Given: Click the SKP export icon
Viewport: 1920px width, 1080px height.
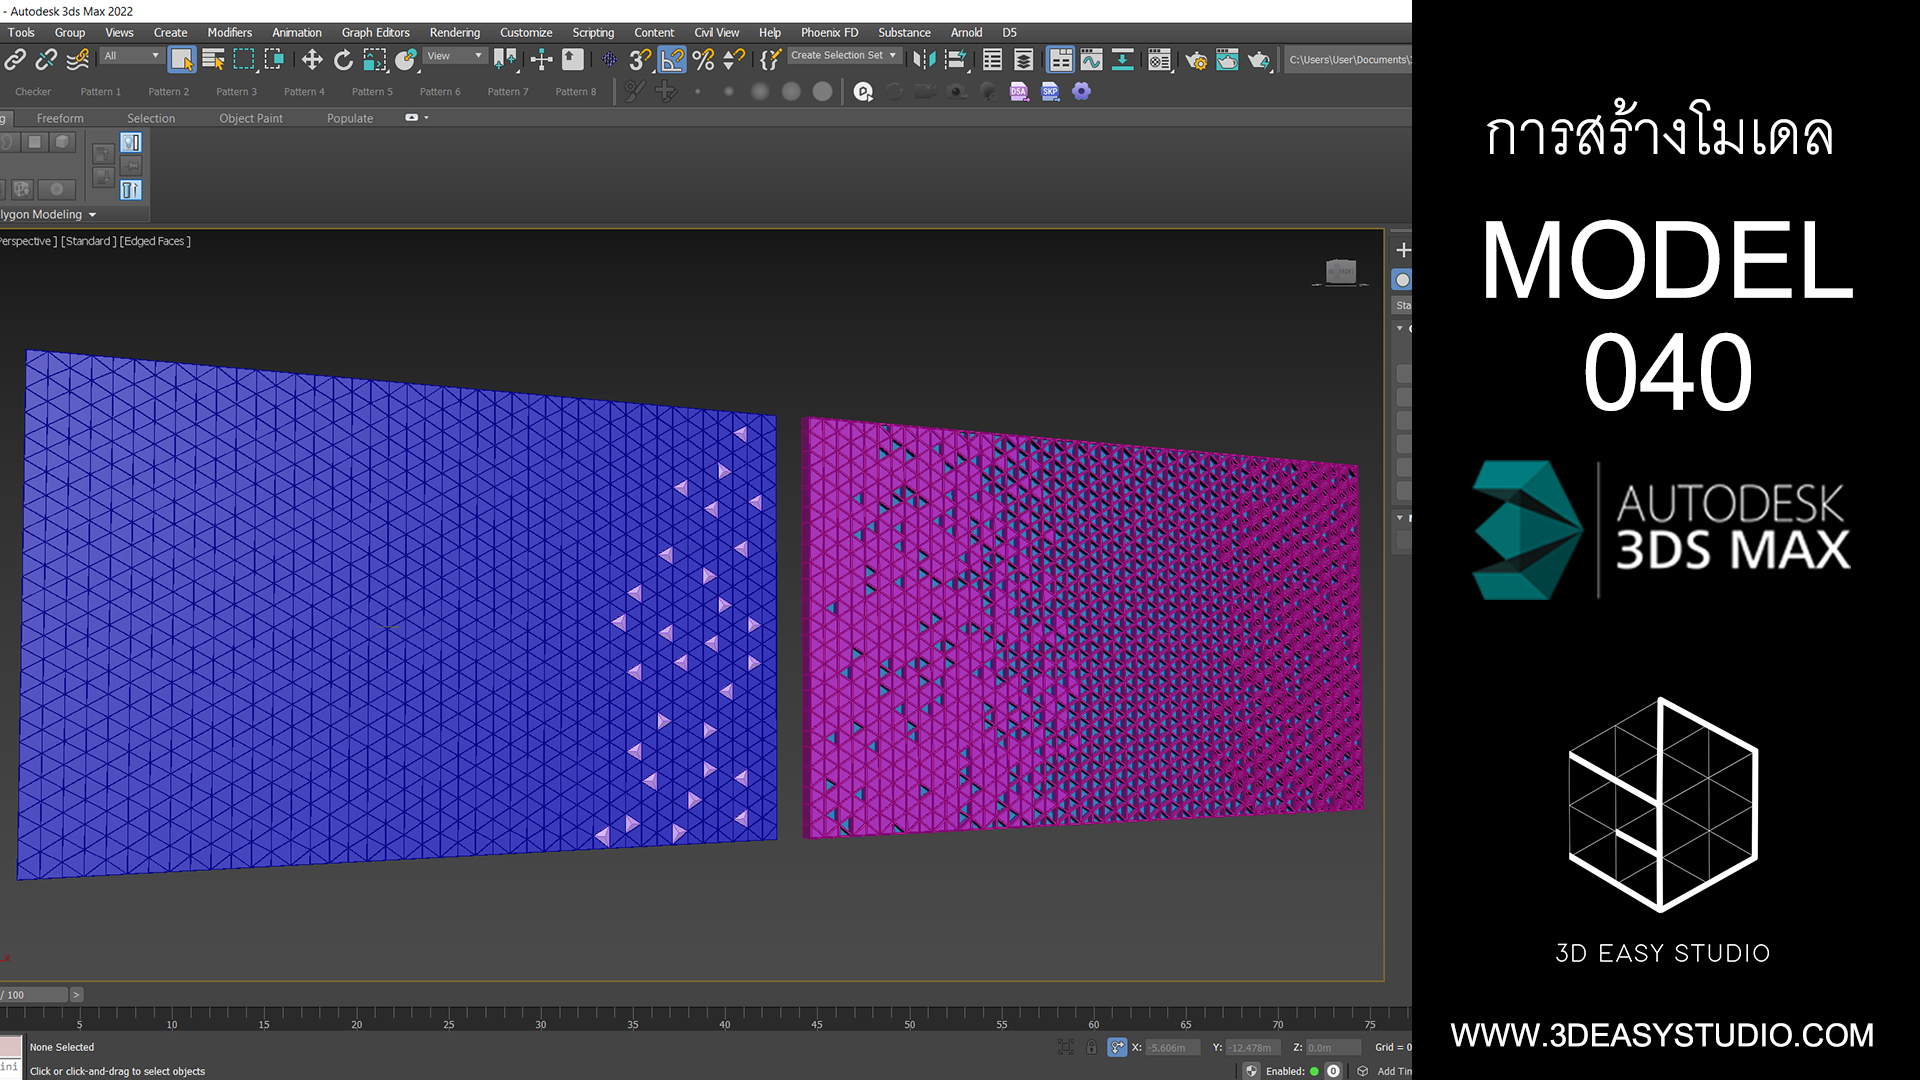Looking at the screenshot, I should [1050, 92].
